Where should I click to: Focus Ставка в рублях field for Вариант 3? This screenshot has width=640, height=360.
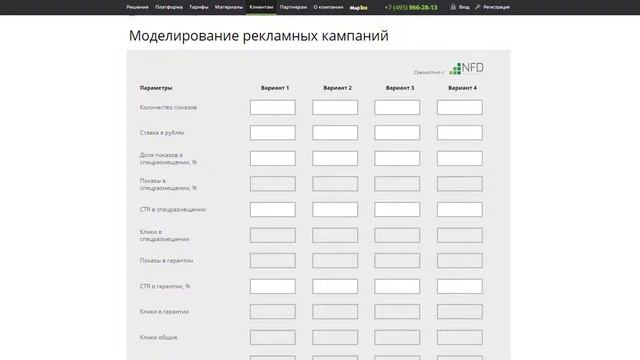[397, 133]
